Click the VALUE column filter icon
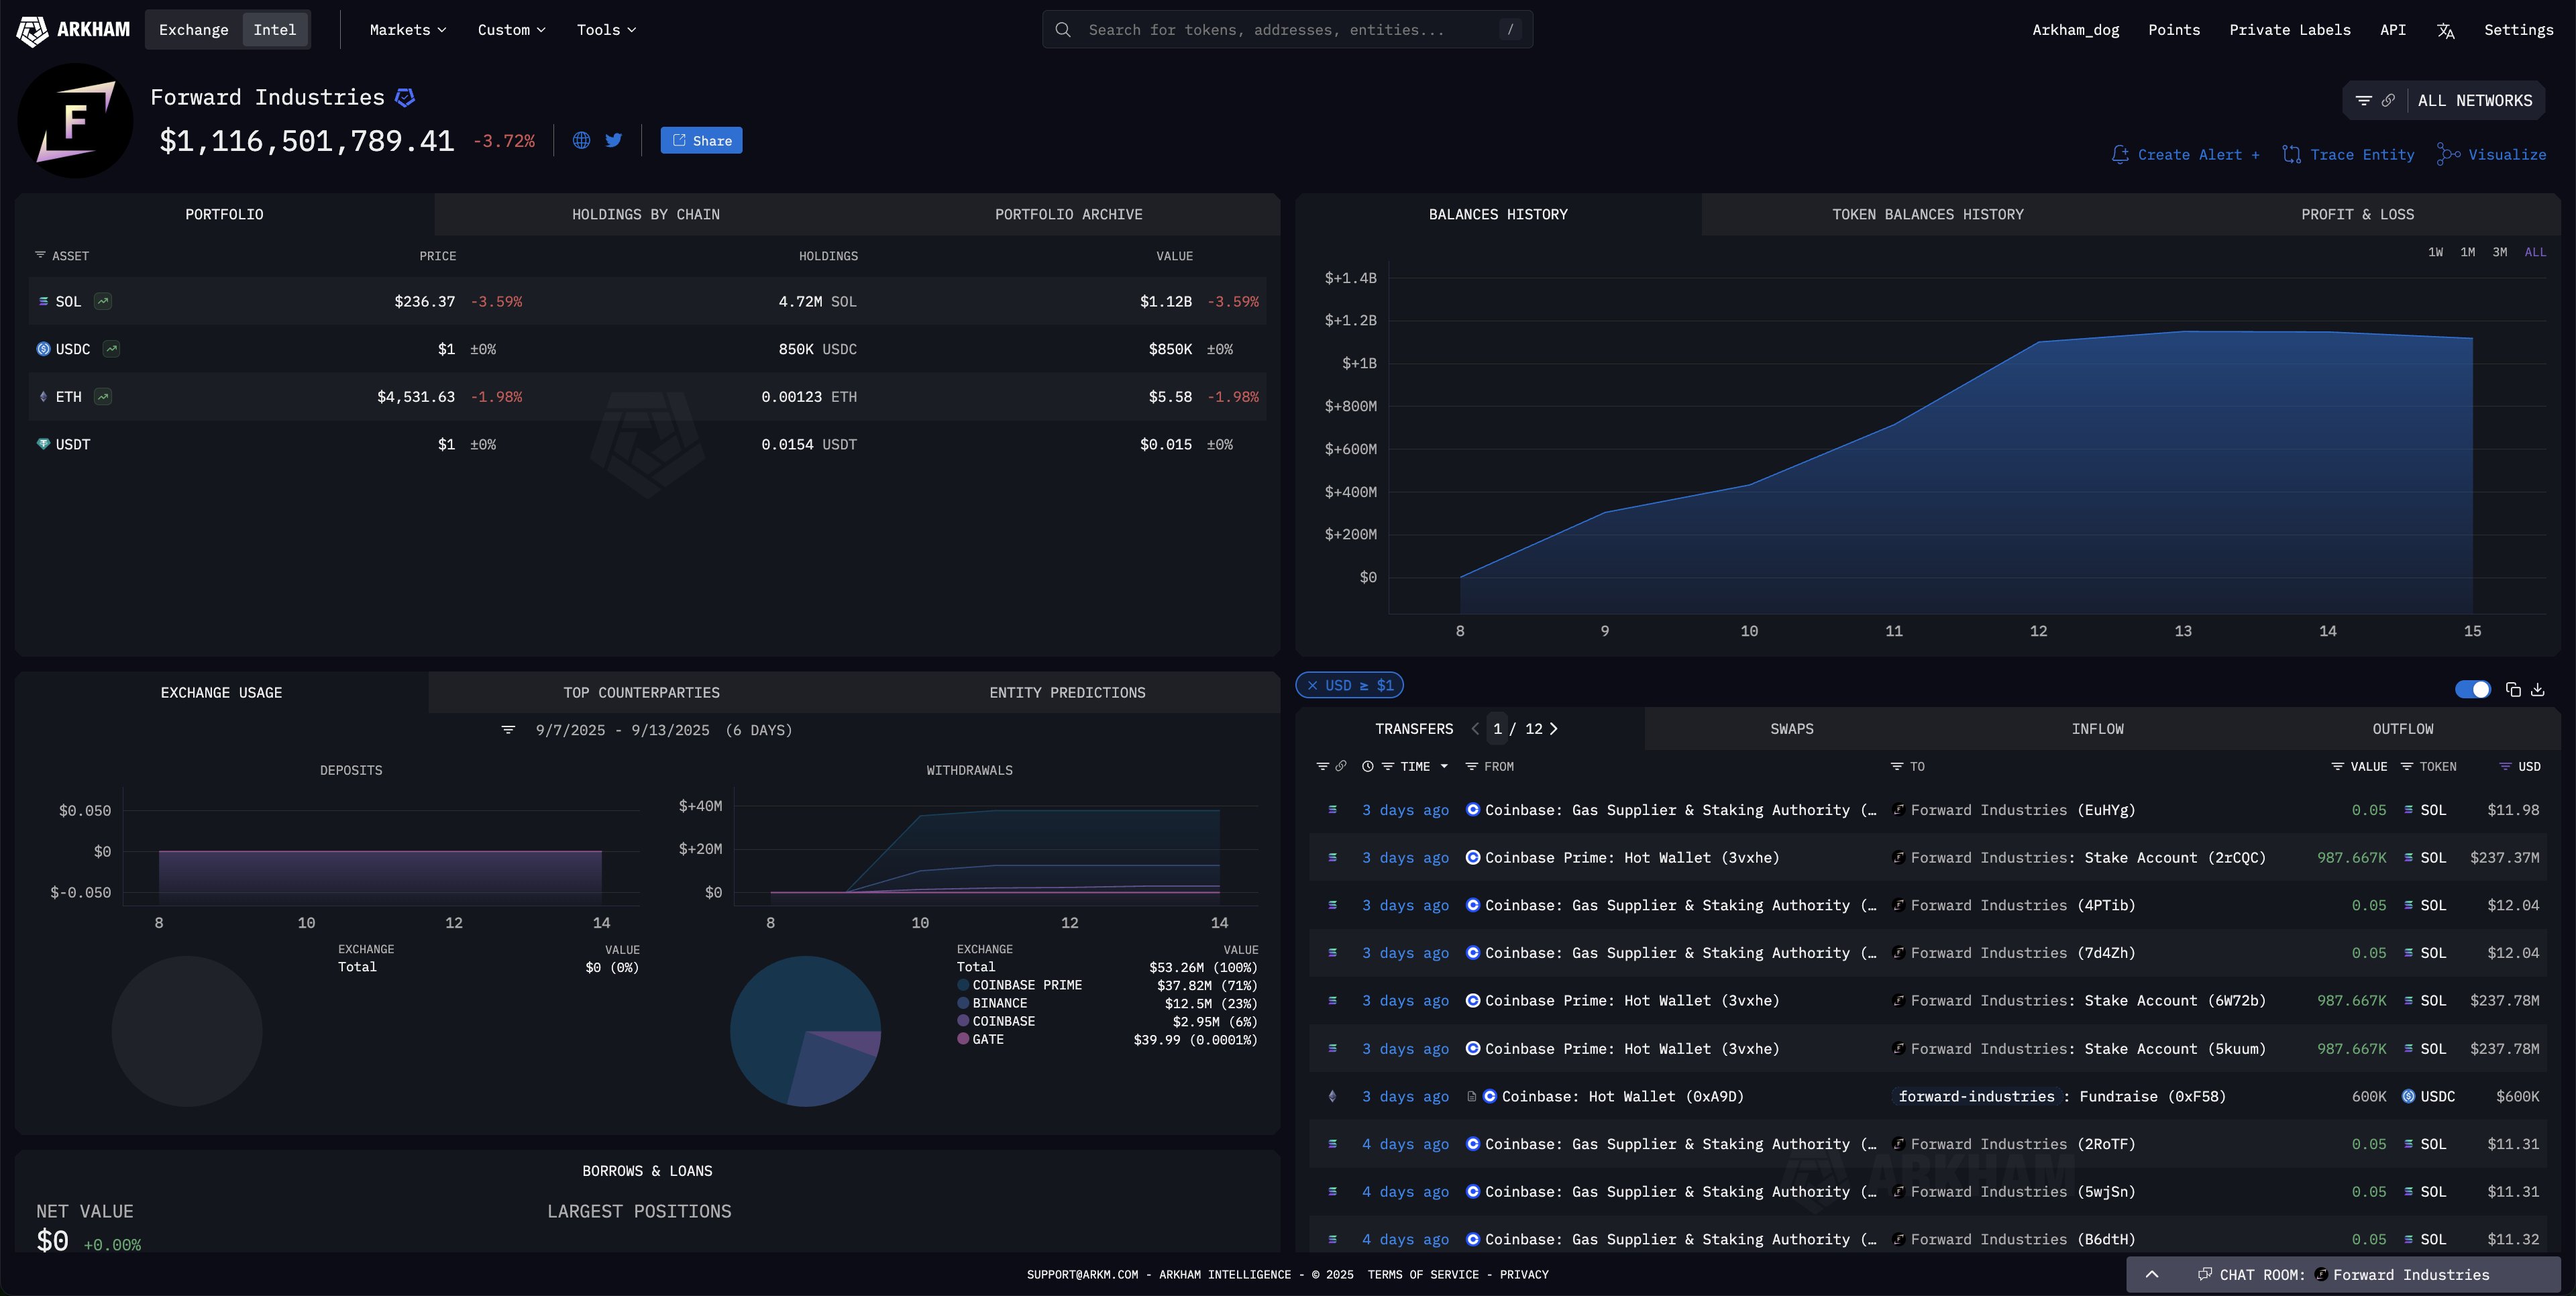This screenshot has width=2576, height=1296. tap(2337, 766)
